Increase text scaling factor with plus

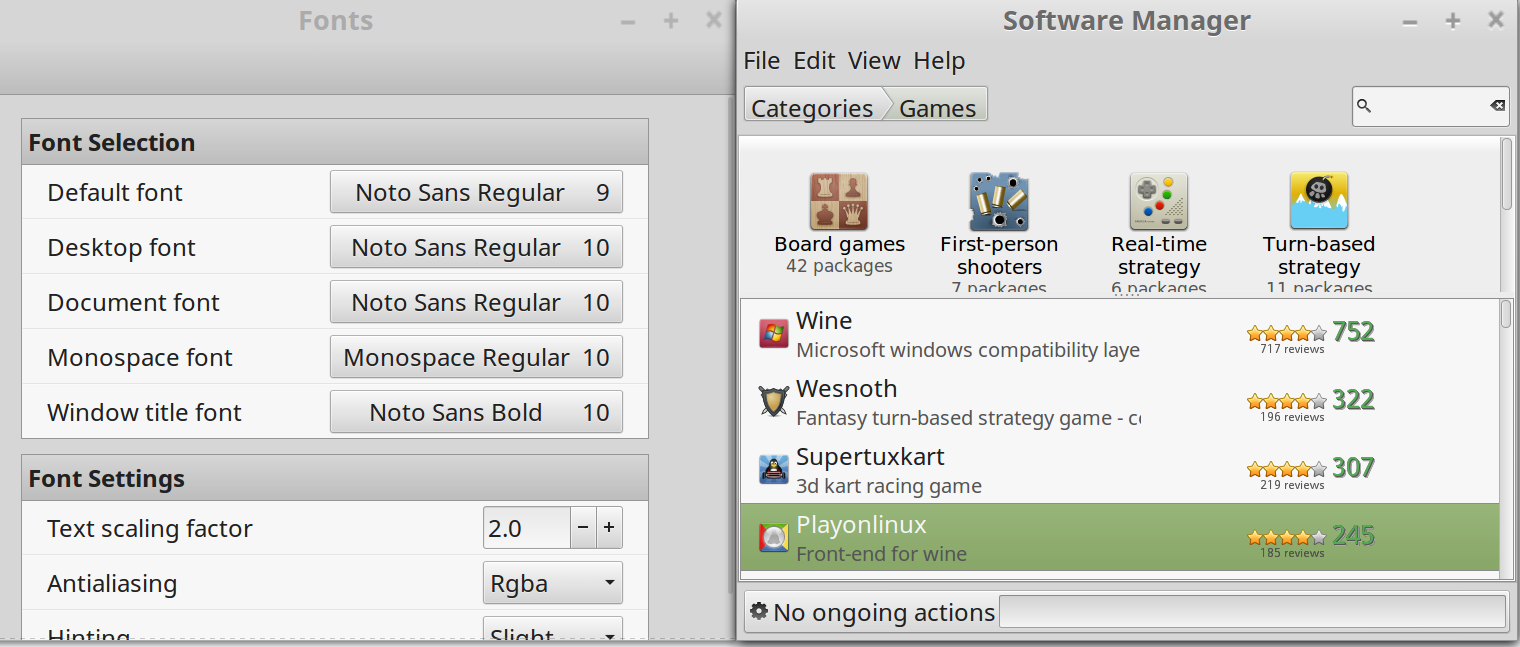609,528
